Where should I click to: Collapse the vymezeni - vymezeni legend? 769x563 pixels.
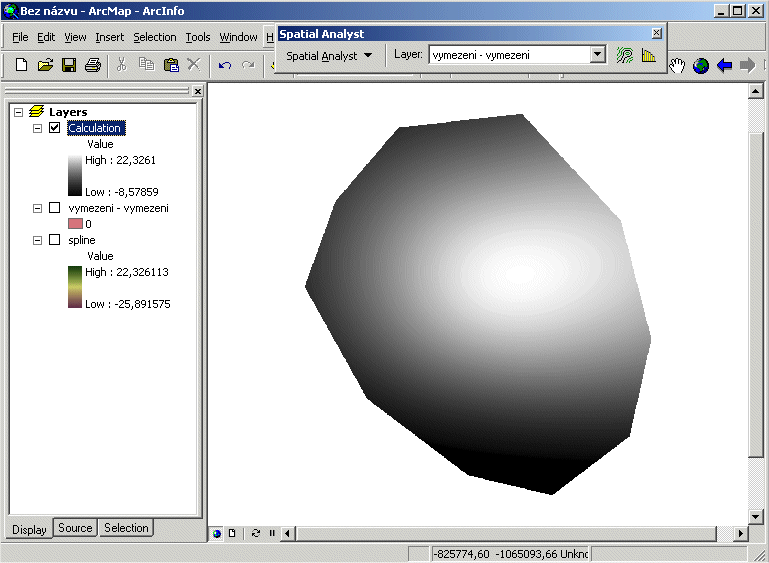pos(37,208)
